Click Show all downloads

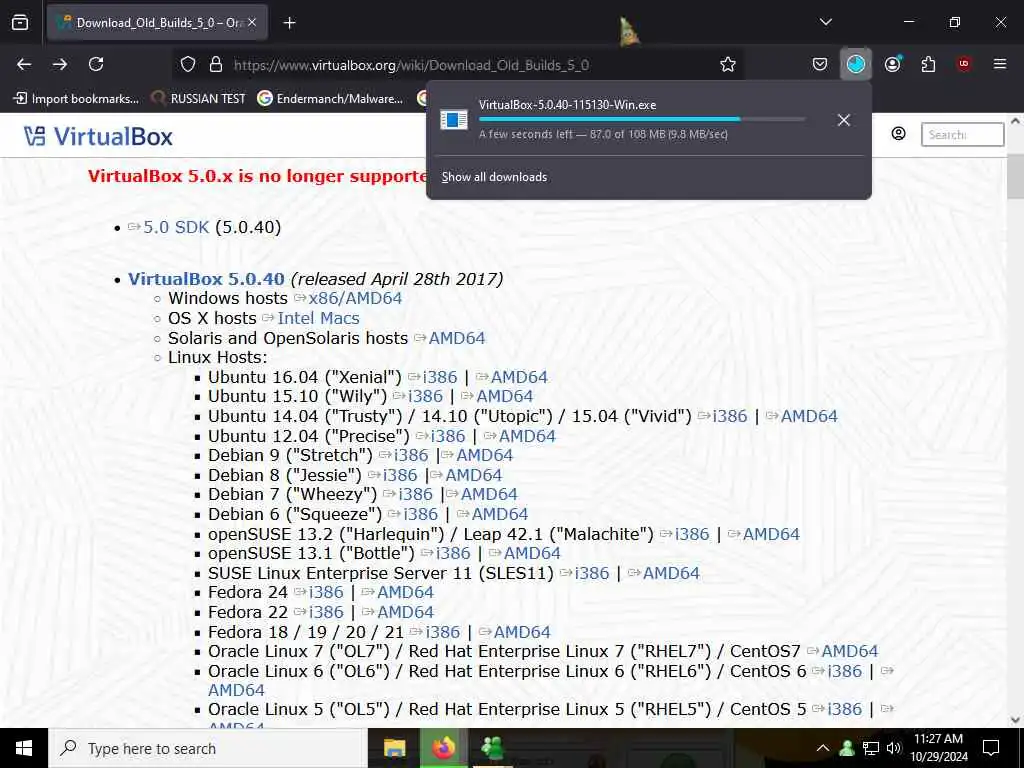pos(494,177)
